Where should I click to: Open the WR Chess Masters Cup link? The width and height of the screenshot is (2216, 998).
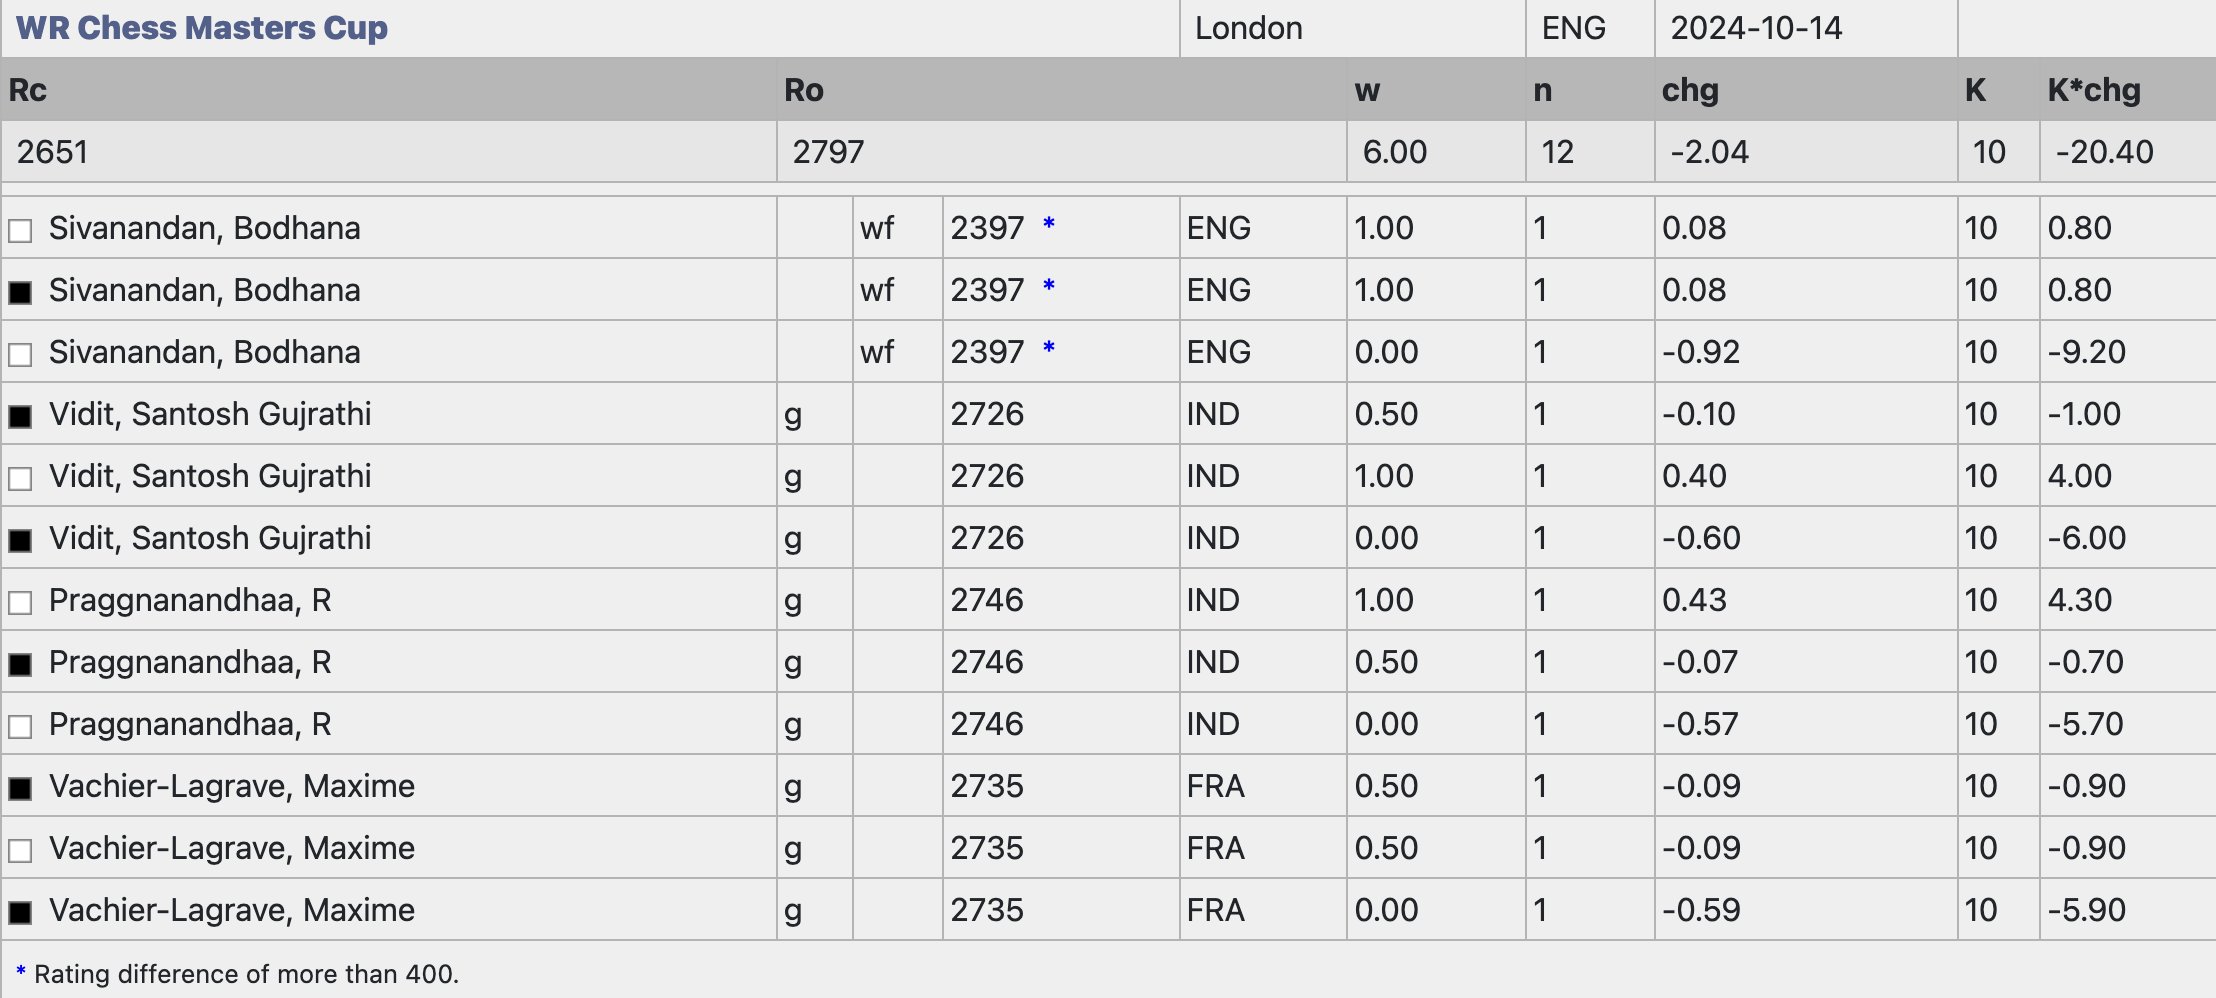202,28
